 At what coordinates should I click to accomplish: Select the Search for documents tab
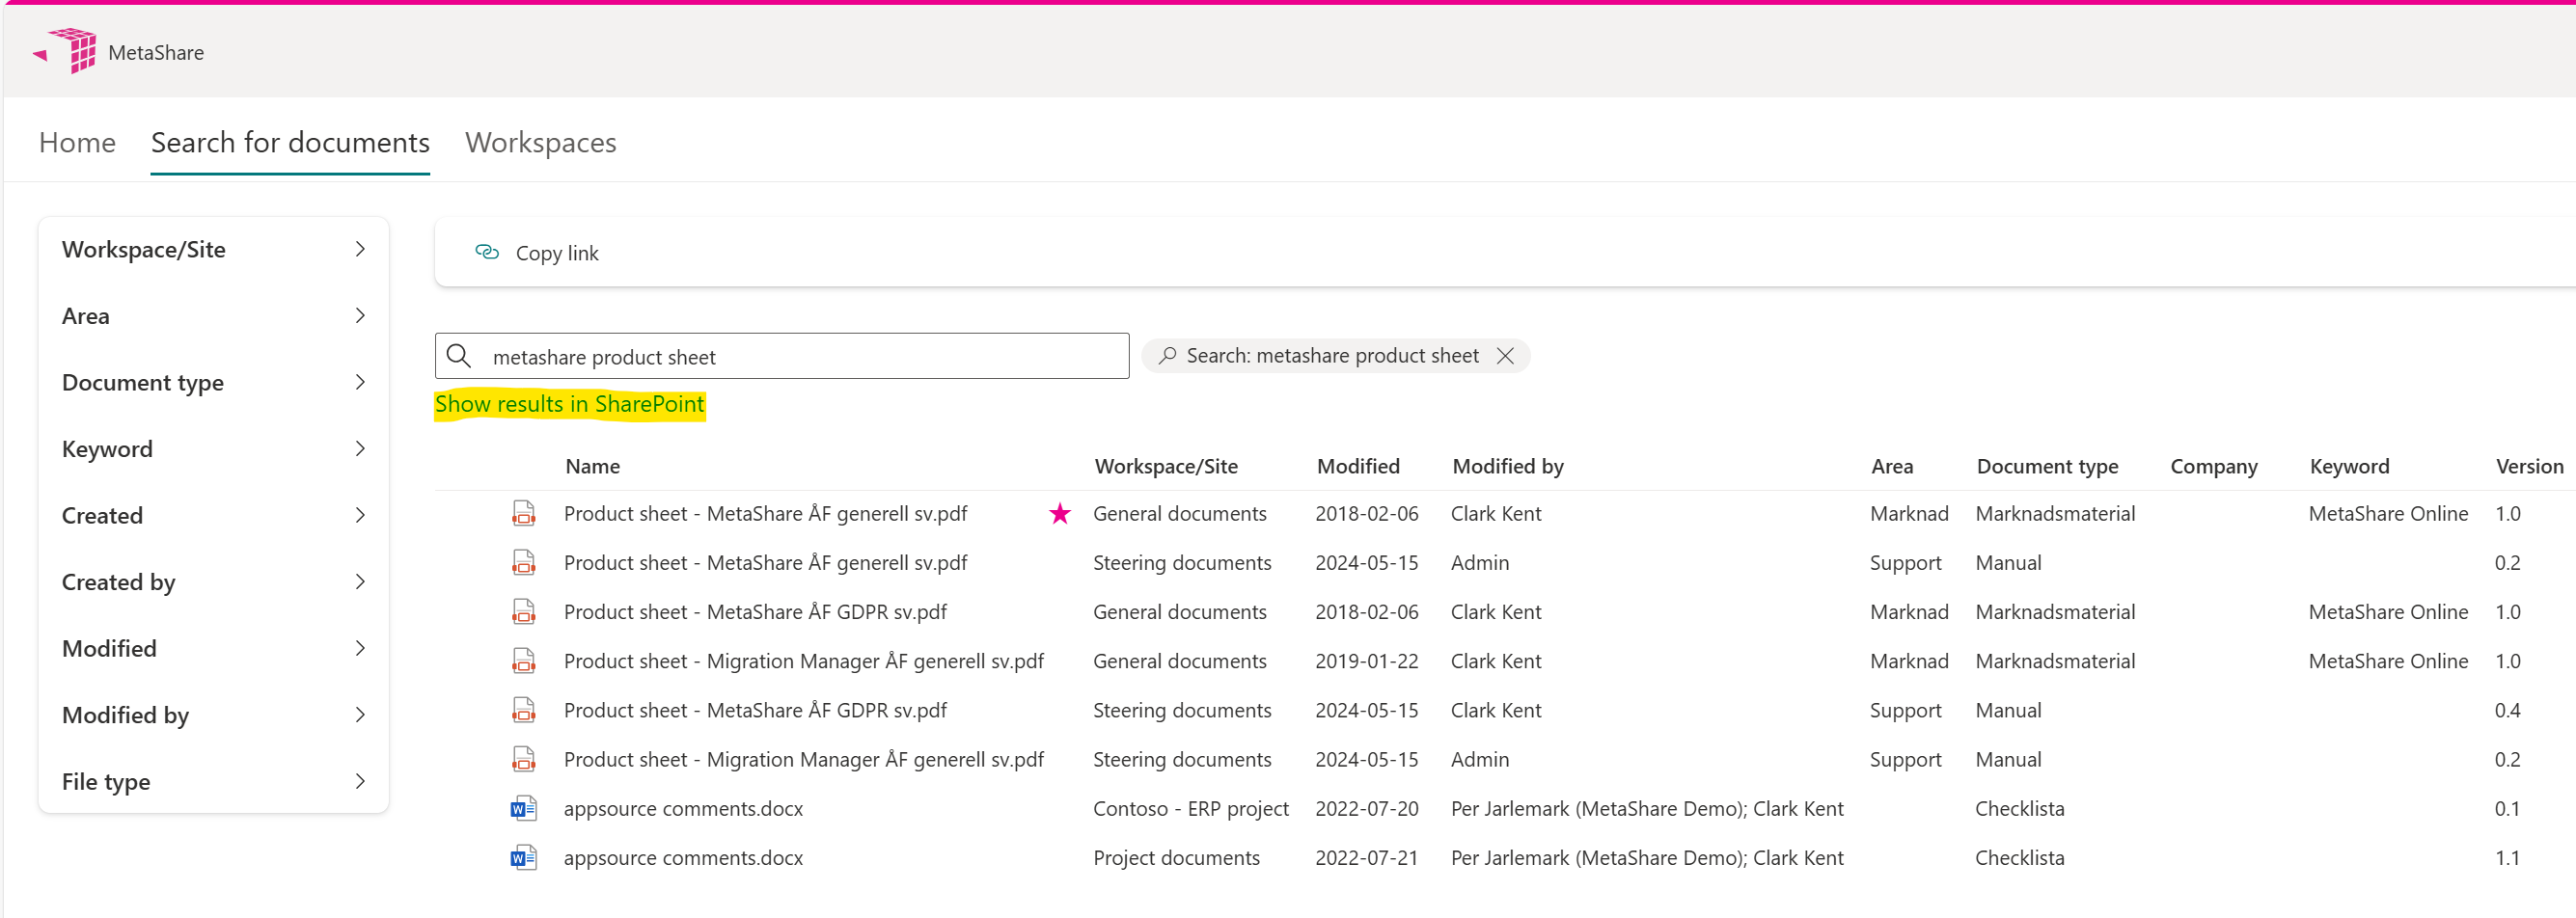coord(290,143)
